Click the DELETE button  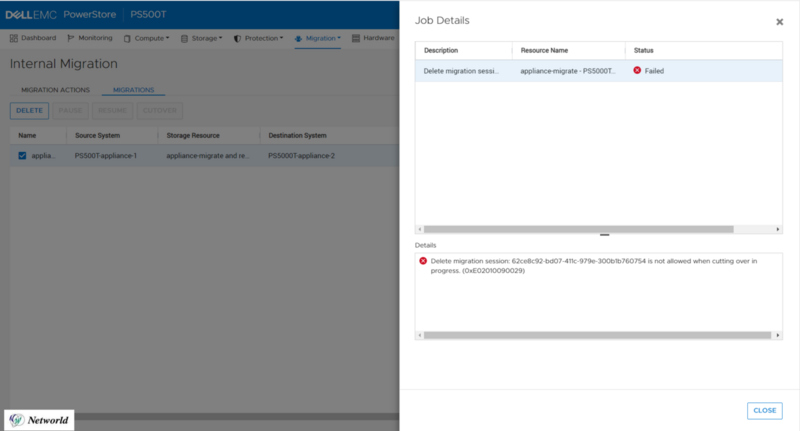coord(29,111)
